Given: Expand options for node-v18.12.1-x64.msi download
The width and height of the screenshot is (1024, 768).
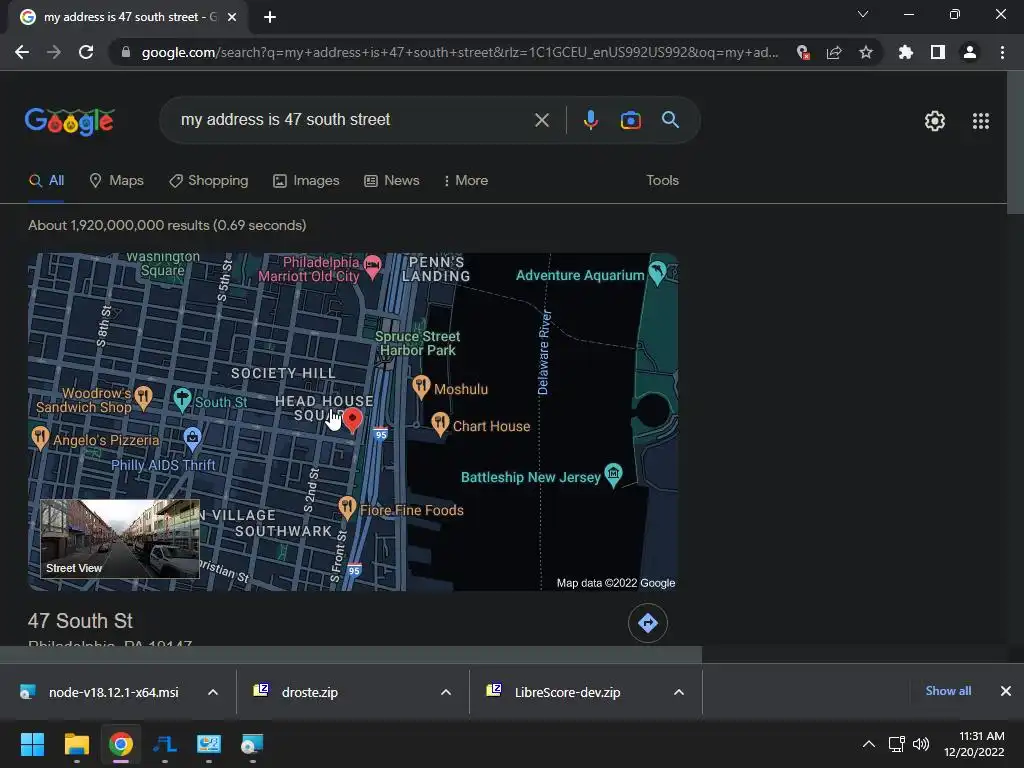Looking at the screenshot, I should coord(213,692).
